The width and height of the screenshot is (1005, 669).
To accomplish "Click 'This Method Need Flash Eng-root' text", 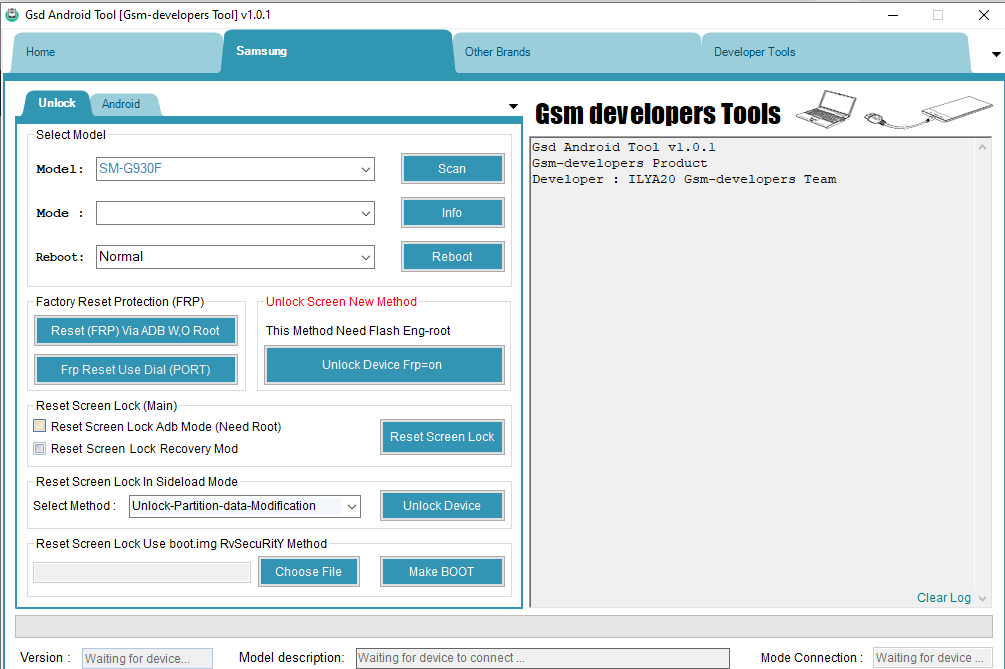I will 358,331.
